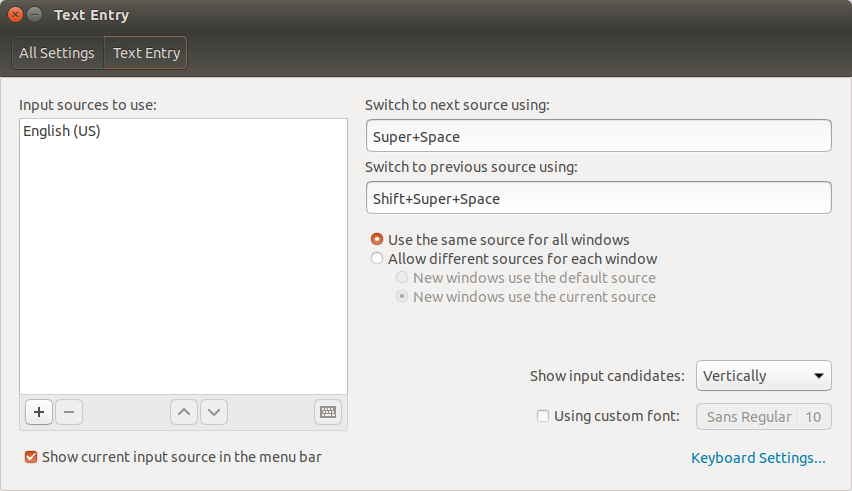Move input source up with arrow icon
852x491 pixels.
tap(184, 412)
